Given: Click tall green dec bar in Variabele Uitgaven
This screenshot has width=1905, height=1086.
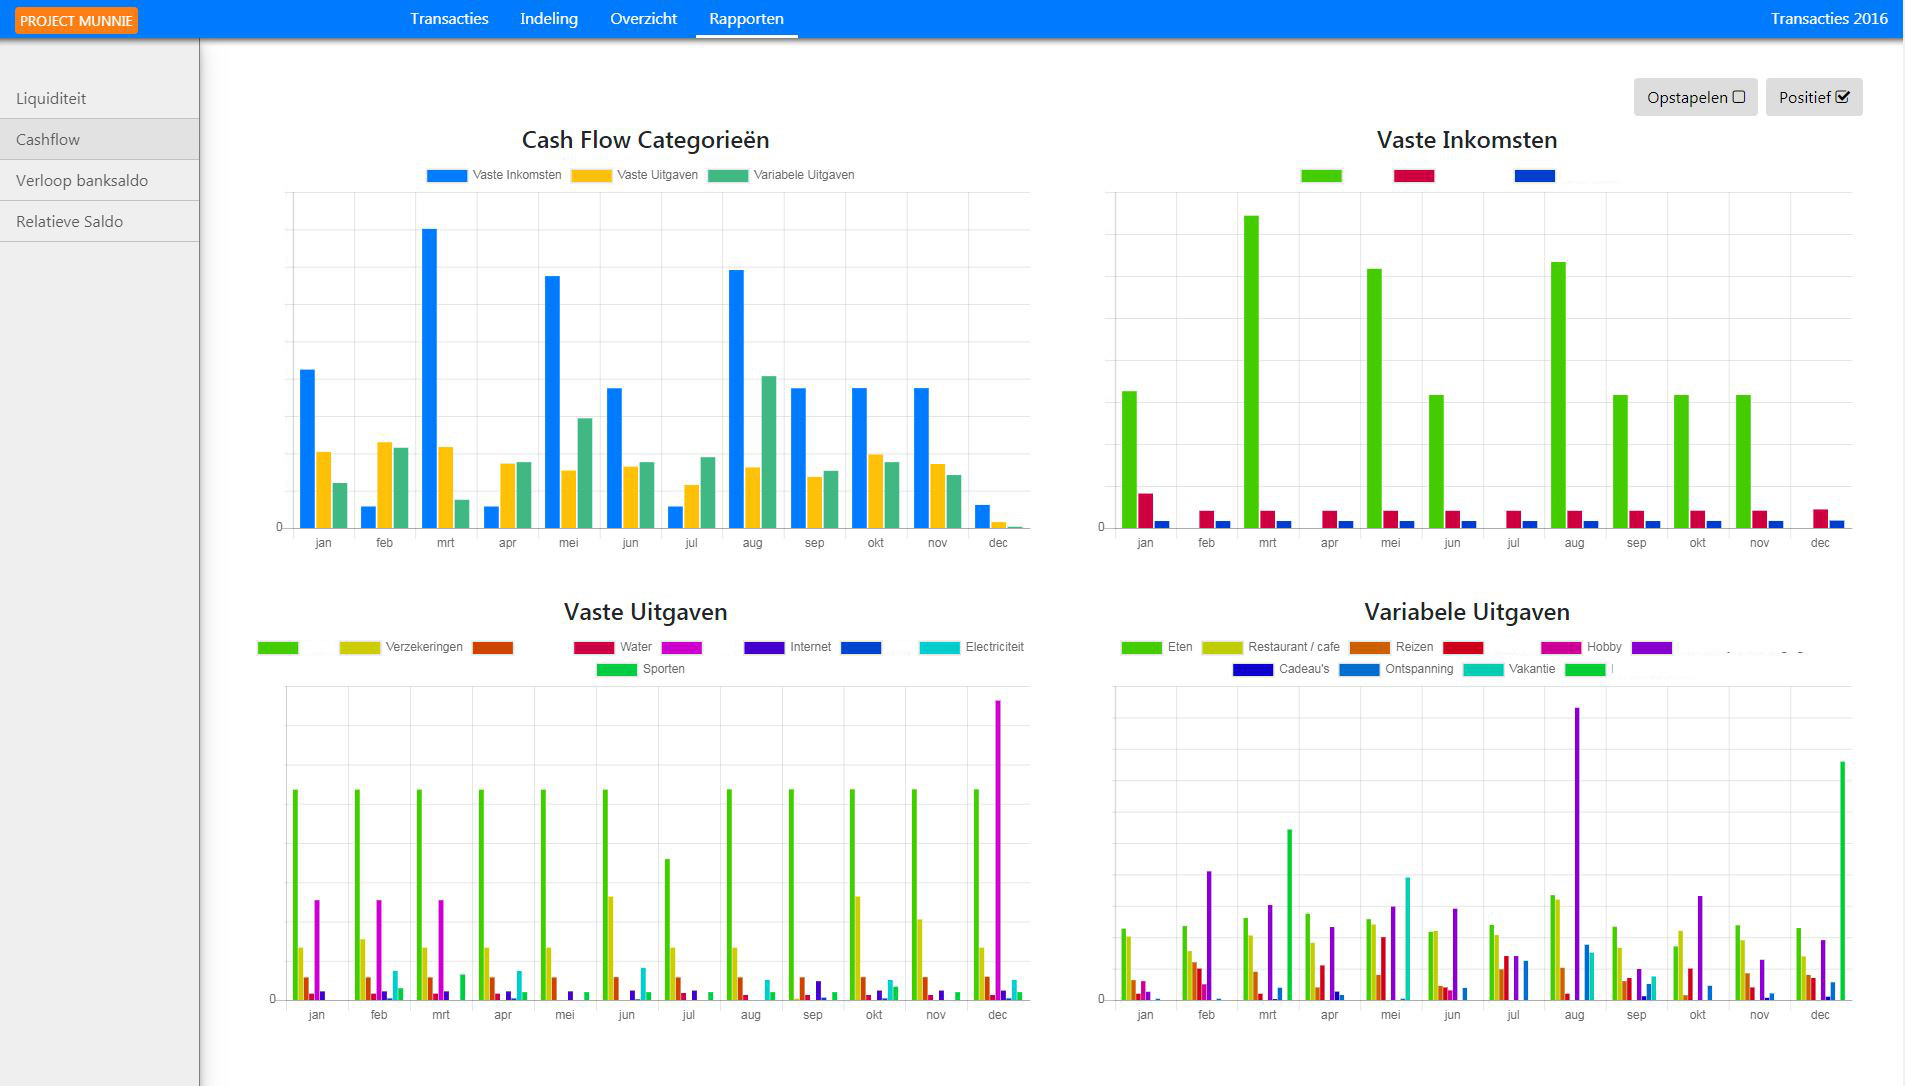Looking at the screenshot, I should (x=1843, y=881).
